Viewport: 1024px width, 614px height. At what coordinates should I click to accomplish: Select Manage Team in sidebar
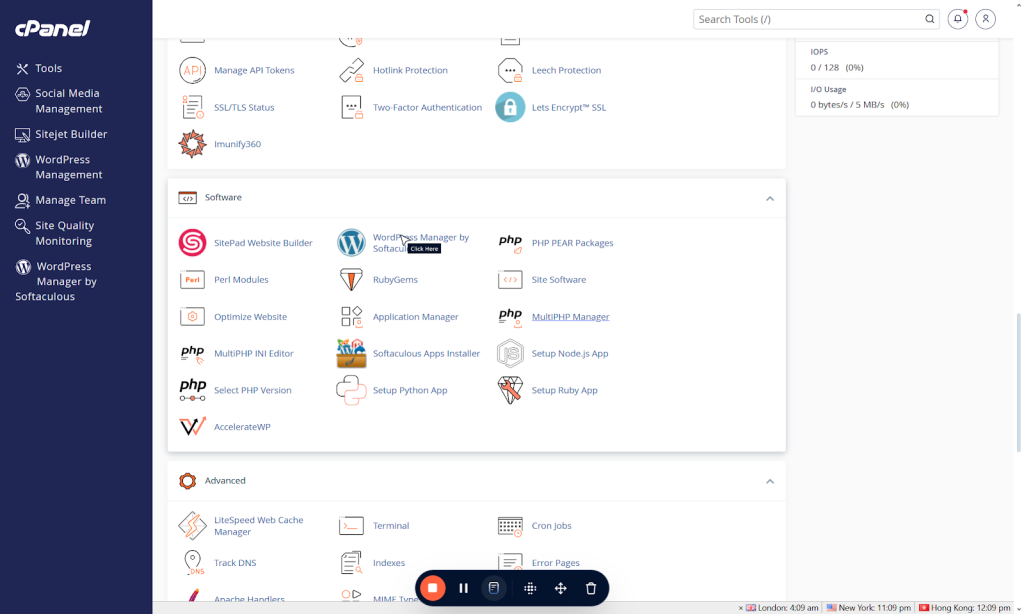pyautogui.click(x=70, y=200)
